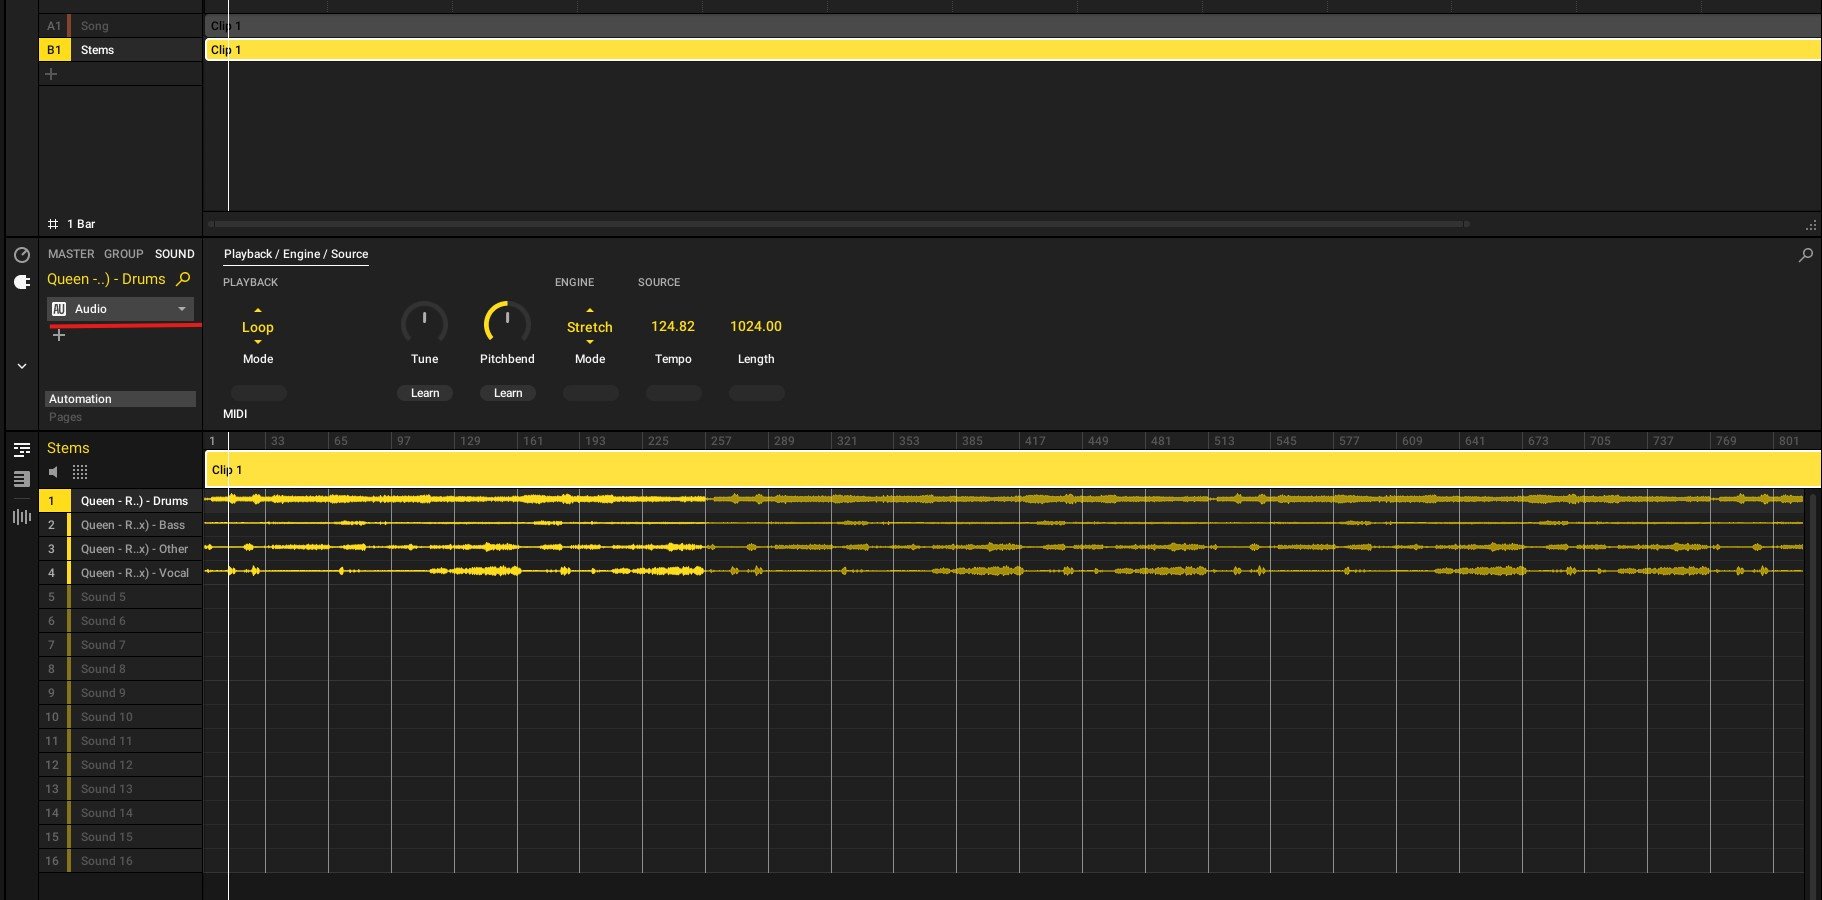1822x900 pixels.
Task: Select the empty Sound 12 slot
Action: (120, 765)
